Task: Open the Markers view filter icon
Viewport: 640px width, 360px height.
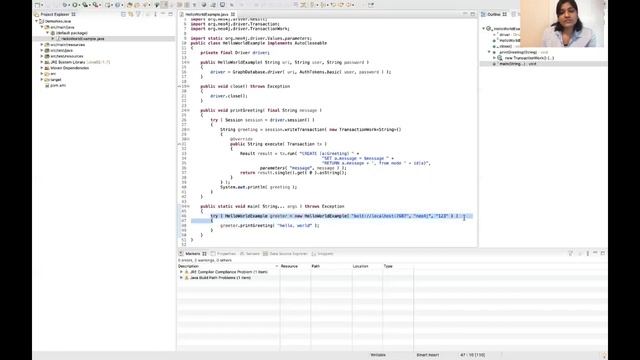Action: pos(571,253)
